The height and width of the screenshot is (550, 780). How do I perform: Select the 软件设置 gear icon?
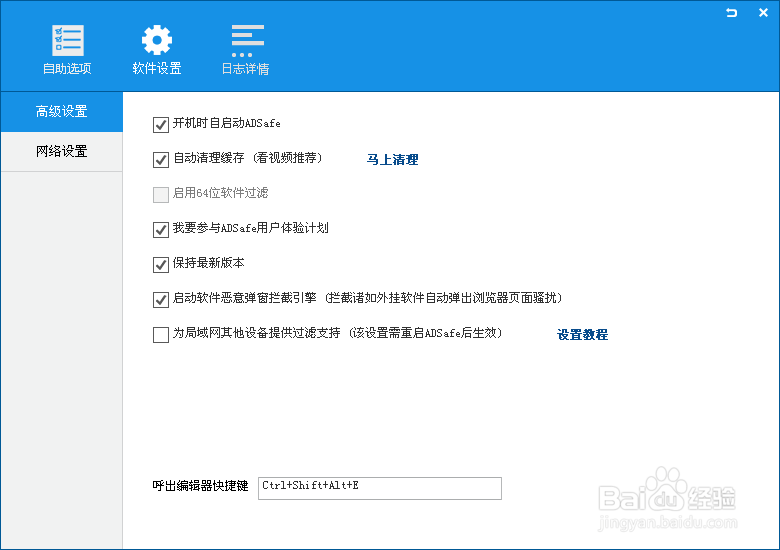coord(157,40)
